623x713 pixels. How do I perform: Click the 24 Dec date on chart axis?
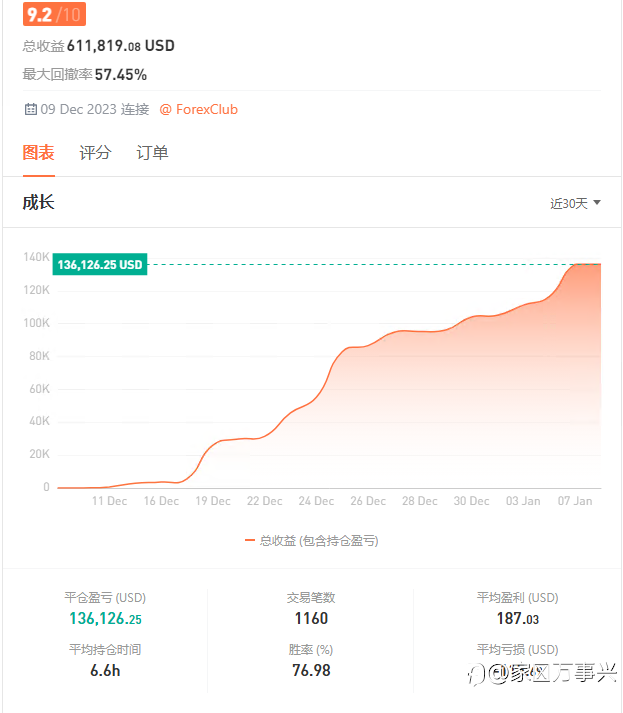316,501
